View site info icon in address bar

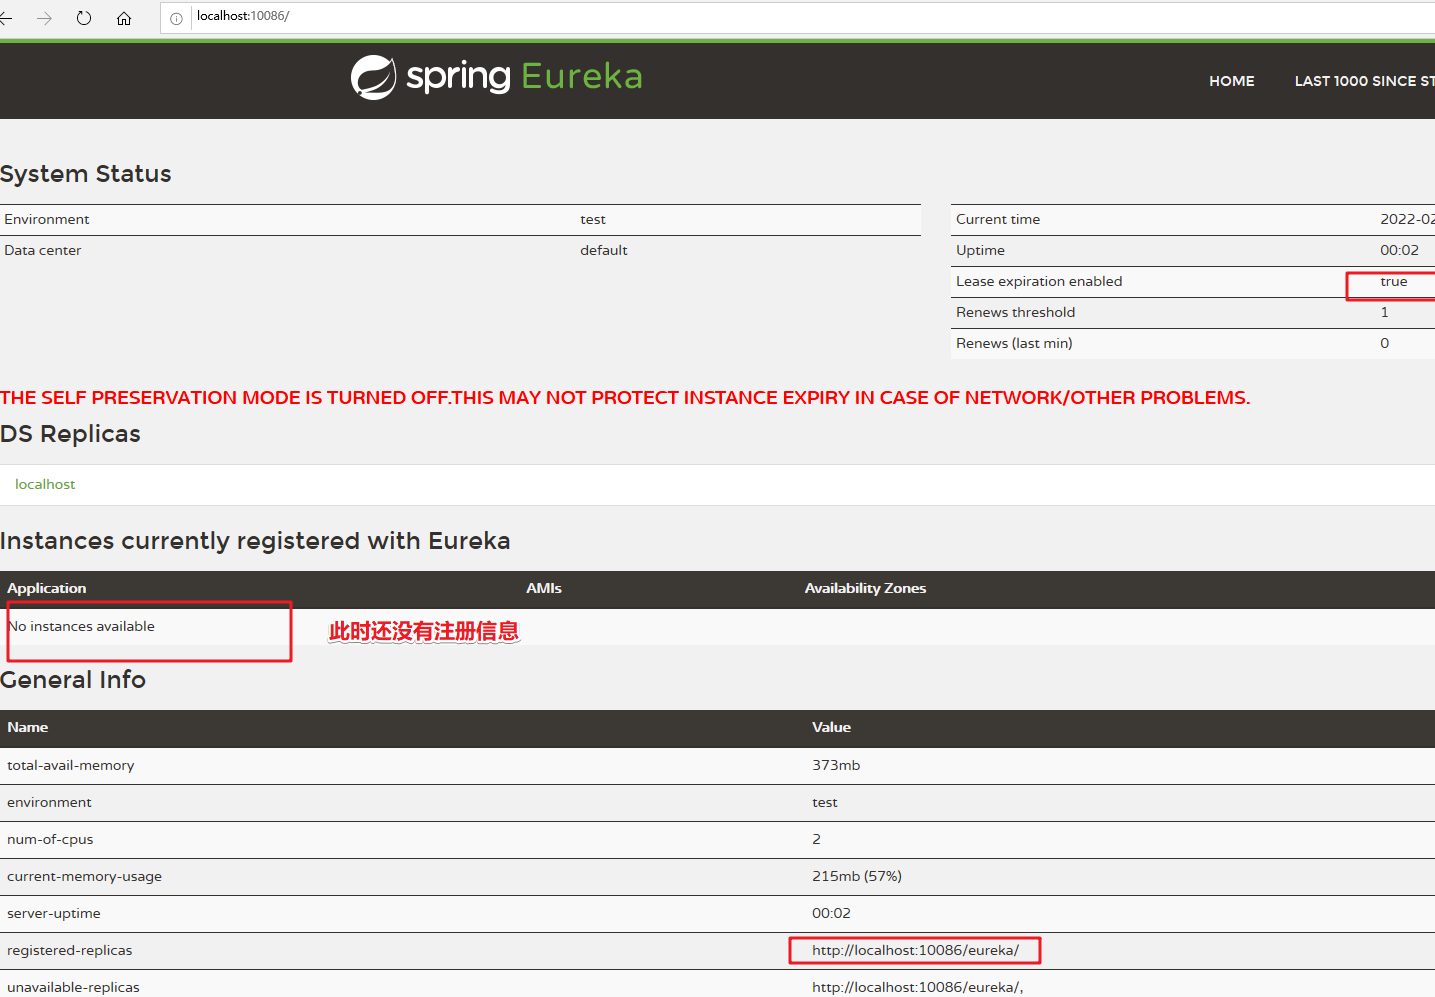point(176,18)
